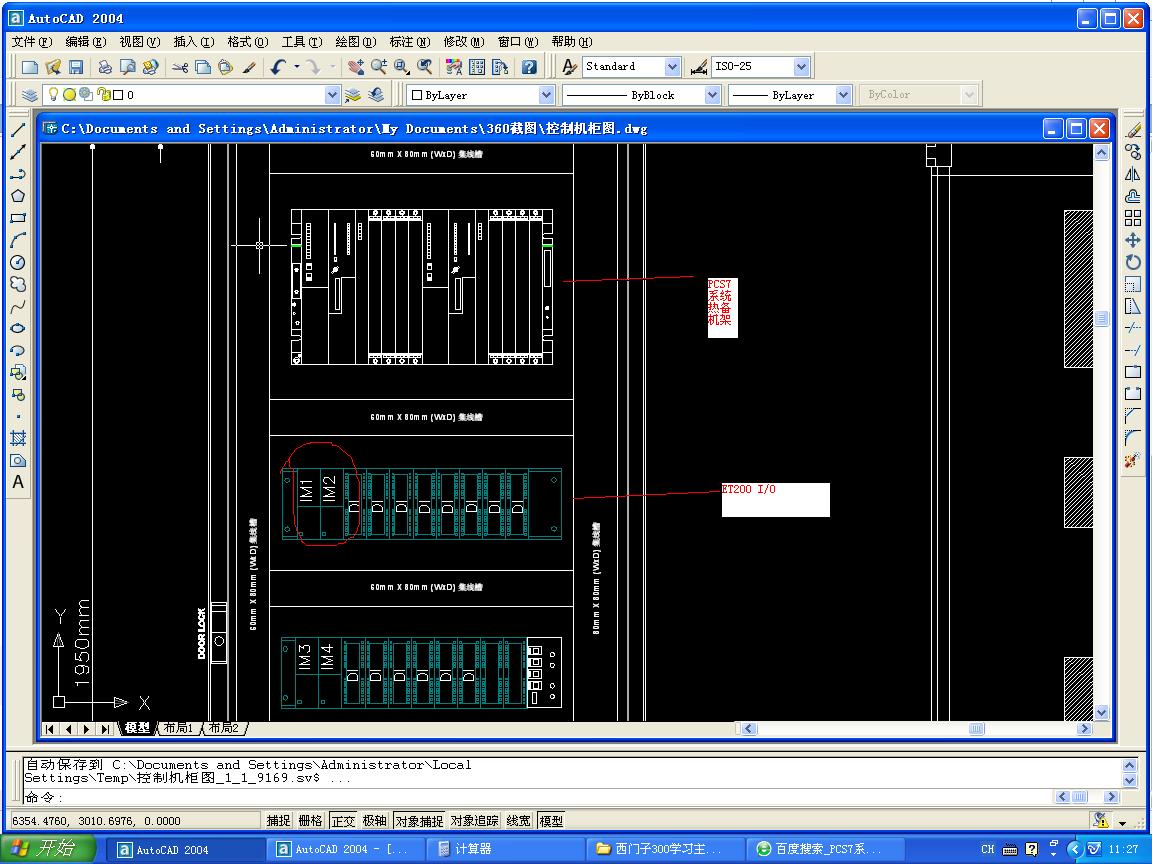The width and height of the screenshot is (1152, 864).
Task: Open the ByBlock linetype dropdown
Action: point(712,95)
